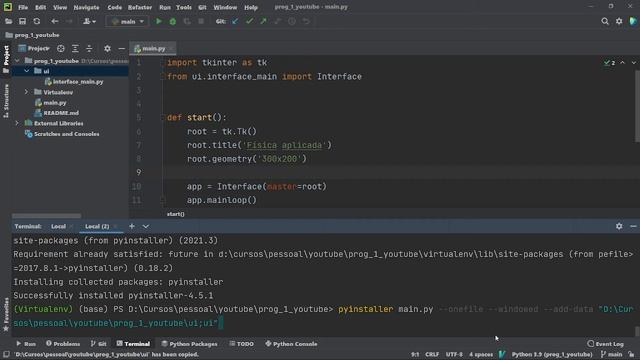Viewport: 640px width, 360px height.
Task: Open the Window menu
Action: click(x=225, y=7)
